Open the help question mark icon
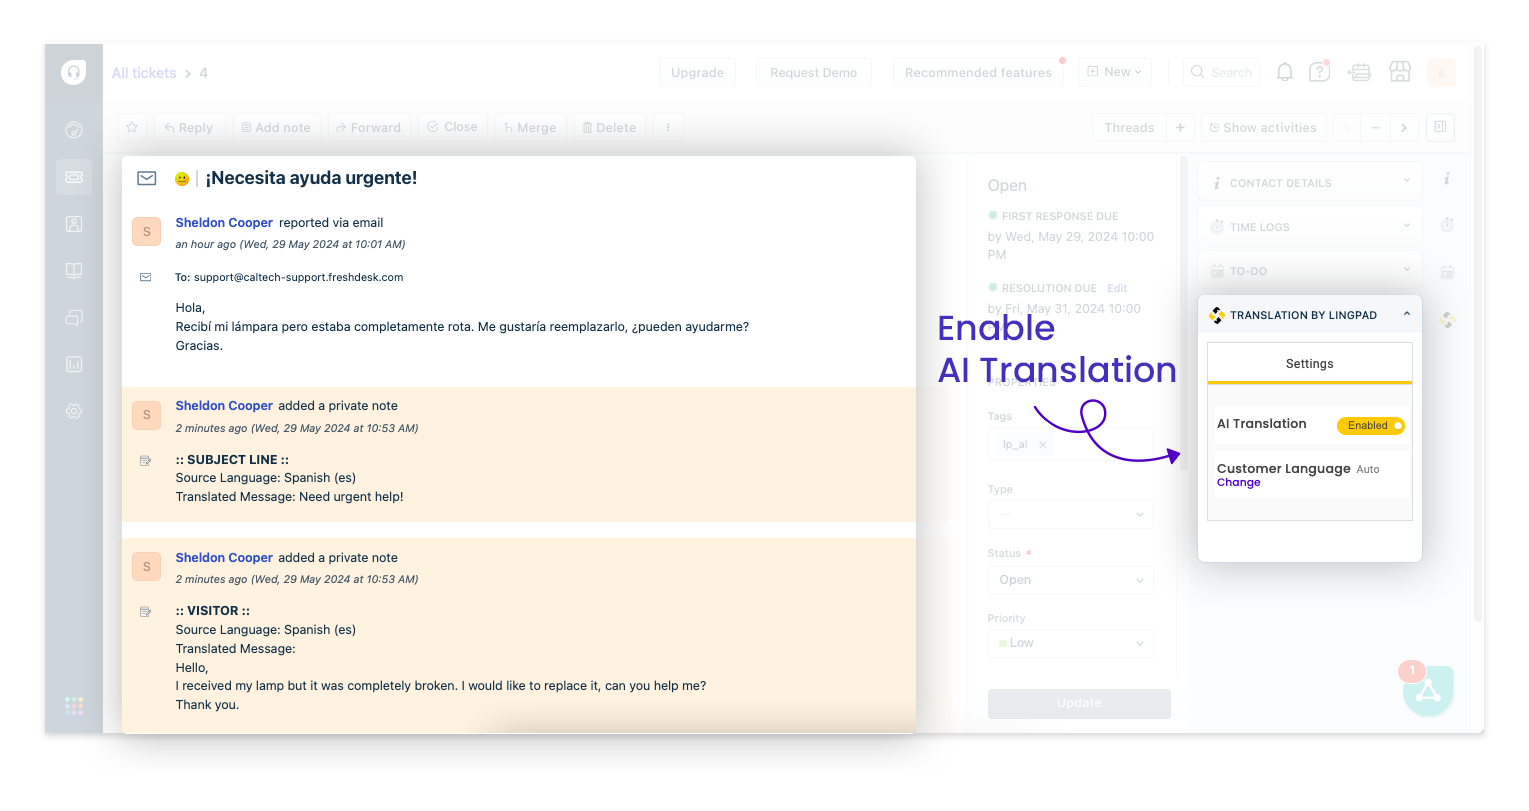Viewport: 1529px width, 811px height. (x=1320, y=72)
